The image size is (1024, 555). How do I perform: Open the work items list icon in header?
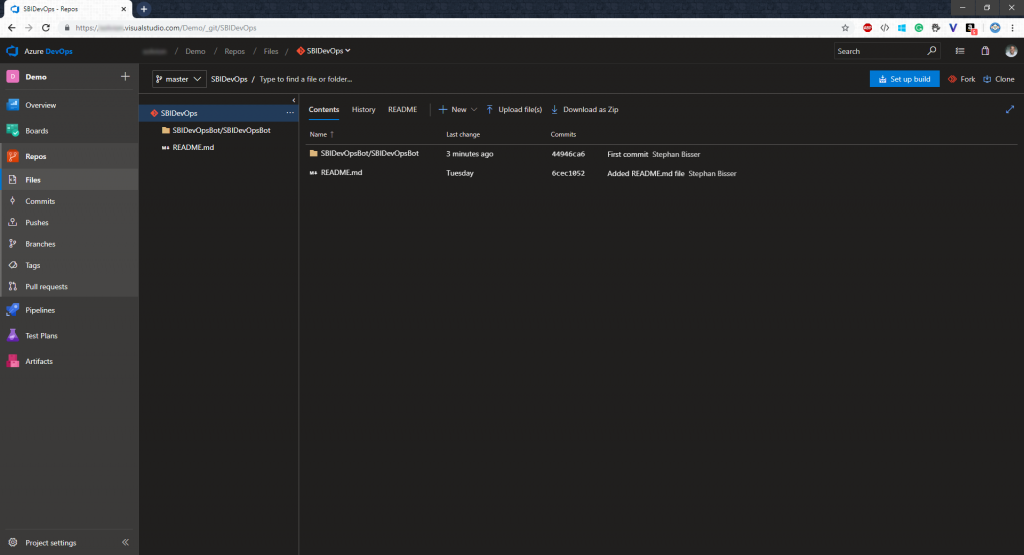click(x=960, y=51)
